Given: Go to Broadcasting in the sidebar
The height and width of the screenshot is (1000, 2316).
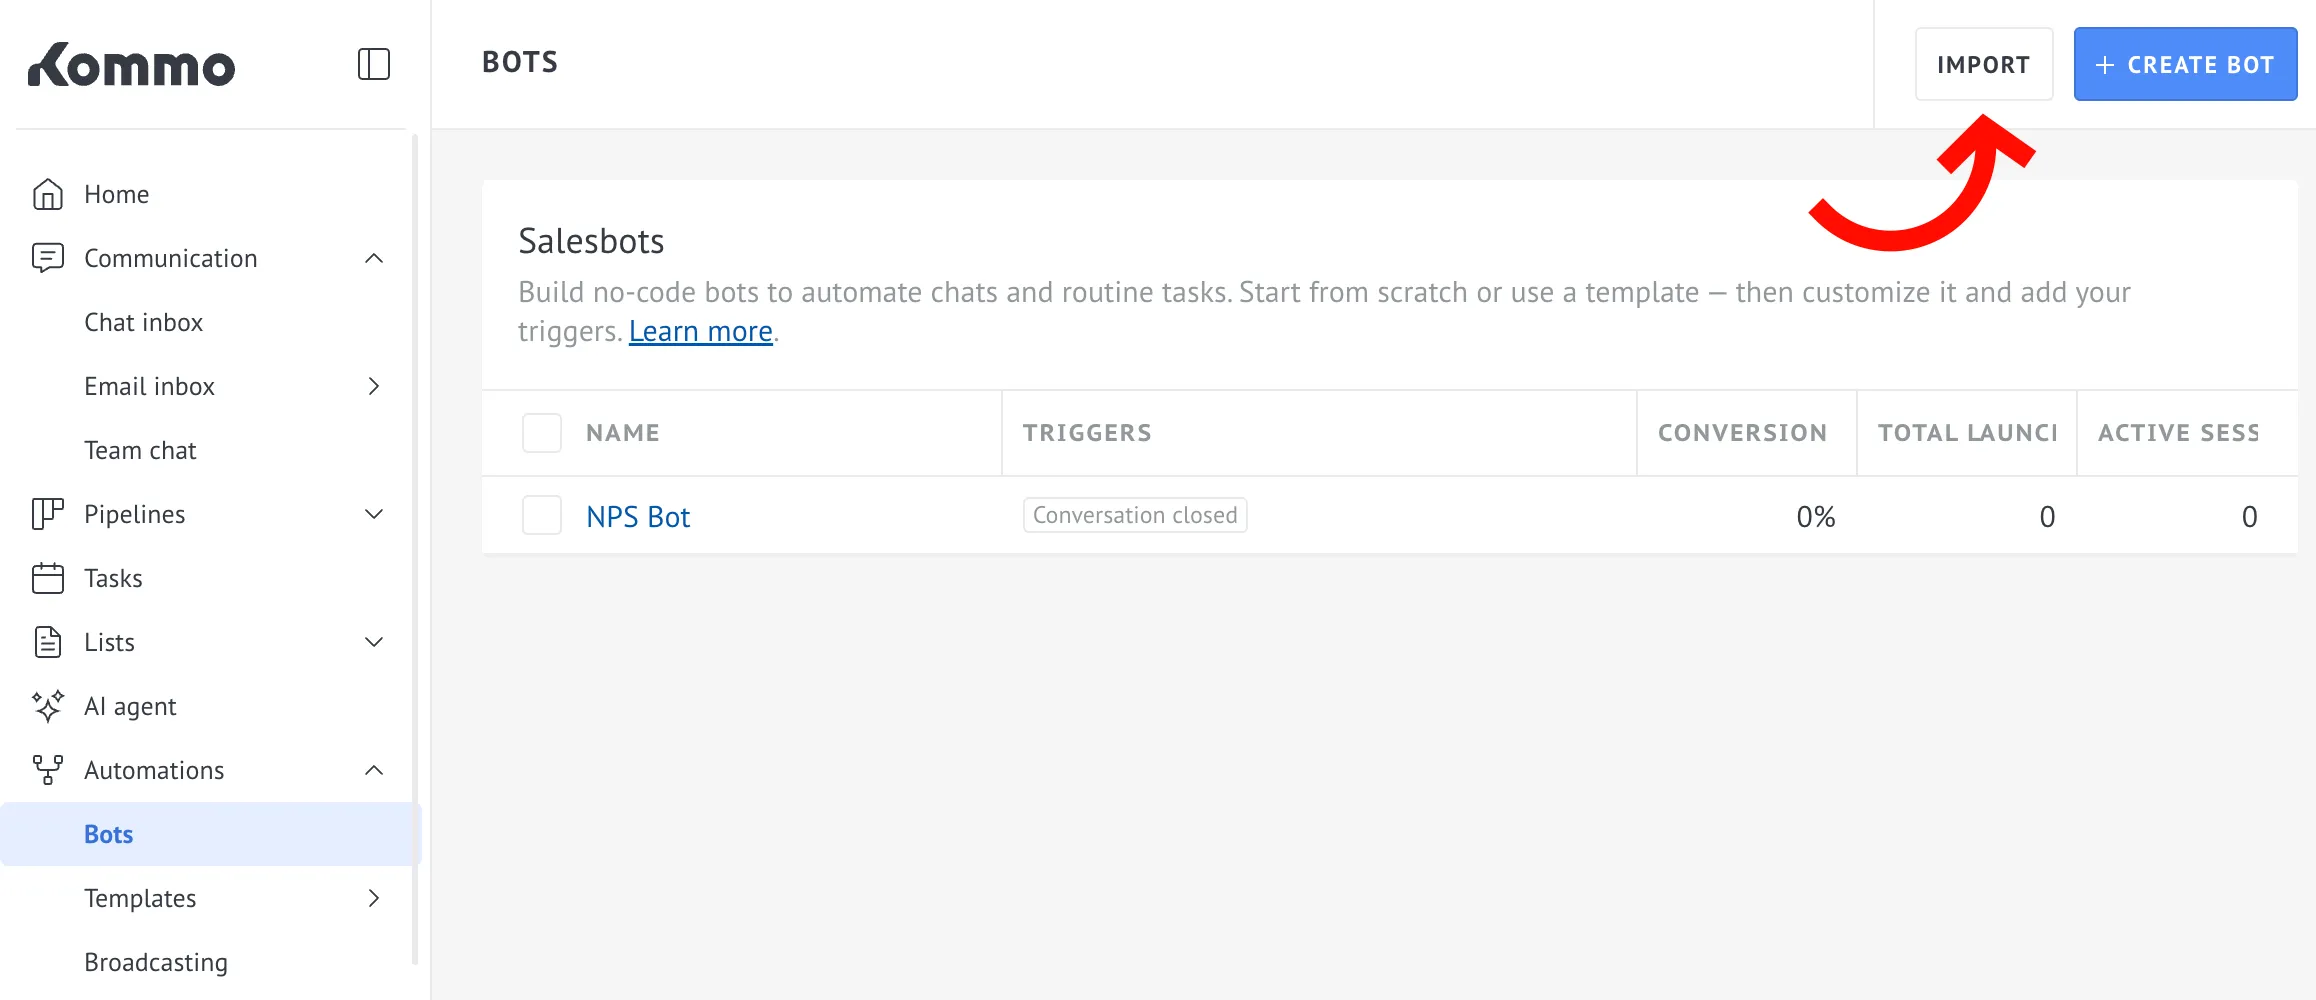Looking at the screenshot, I should pos(156,962).
